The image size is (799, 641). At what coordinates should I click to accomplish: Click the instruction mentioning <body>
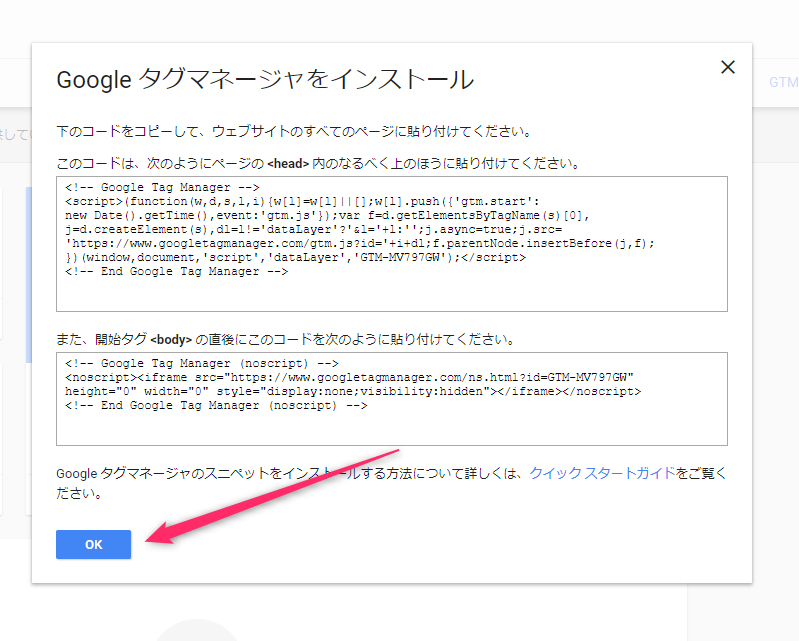coord(285,339)
